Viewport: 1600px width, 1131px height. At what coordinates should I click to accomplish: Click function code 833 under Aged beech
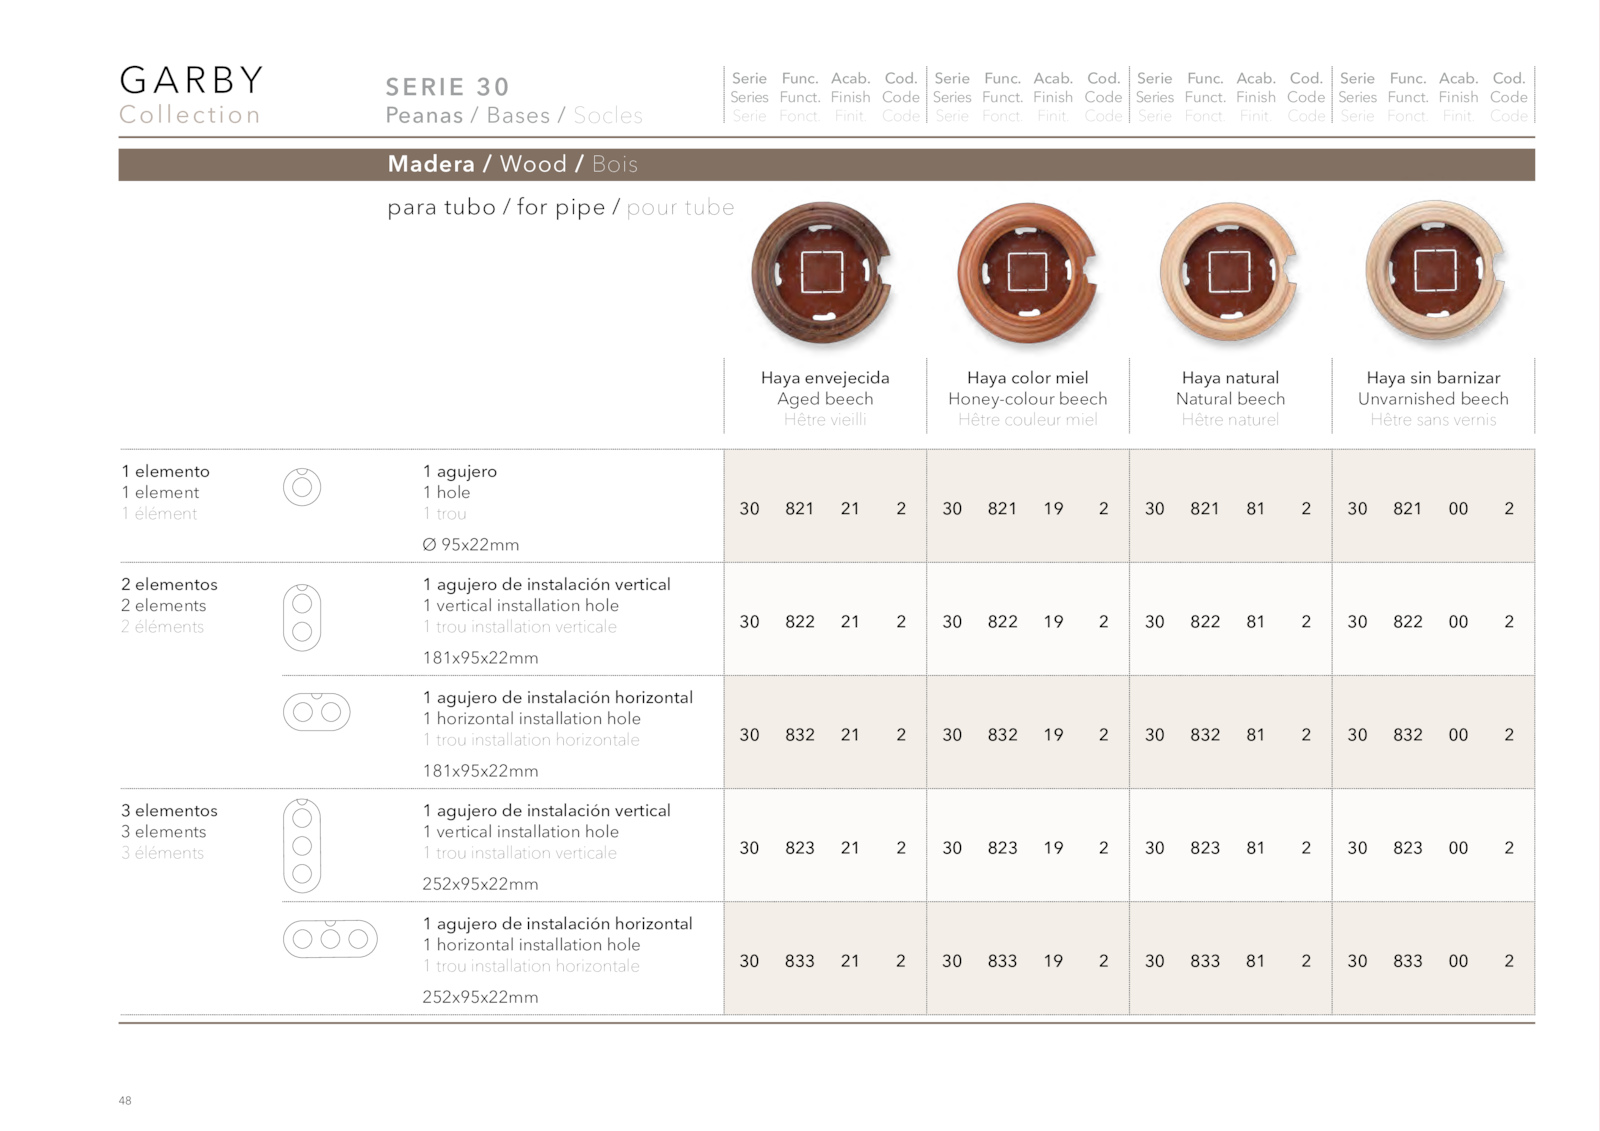799,960
